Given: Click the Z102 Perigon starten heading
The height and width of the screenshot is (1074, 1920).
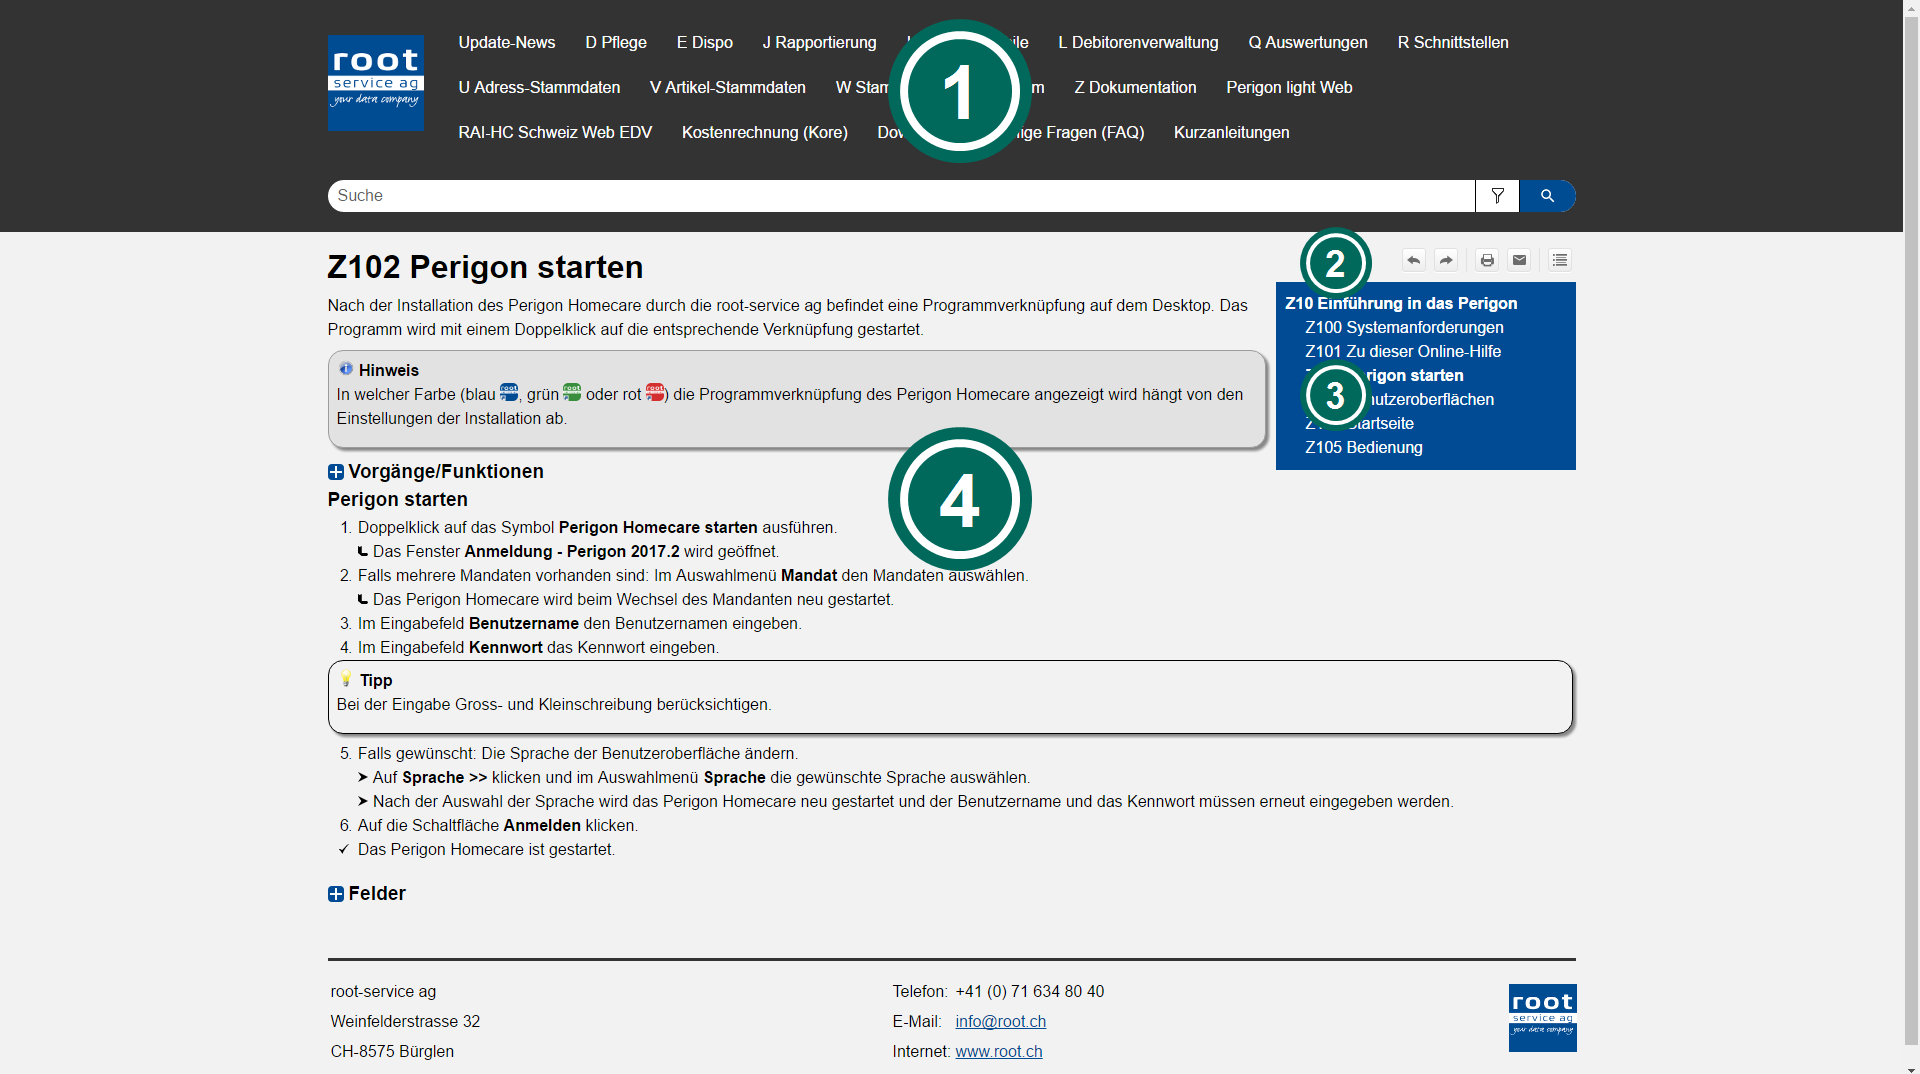Looking at the screenshot, I should click(x=485, y=267).
